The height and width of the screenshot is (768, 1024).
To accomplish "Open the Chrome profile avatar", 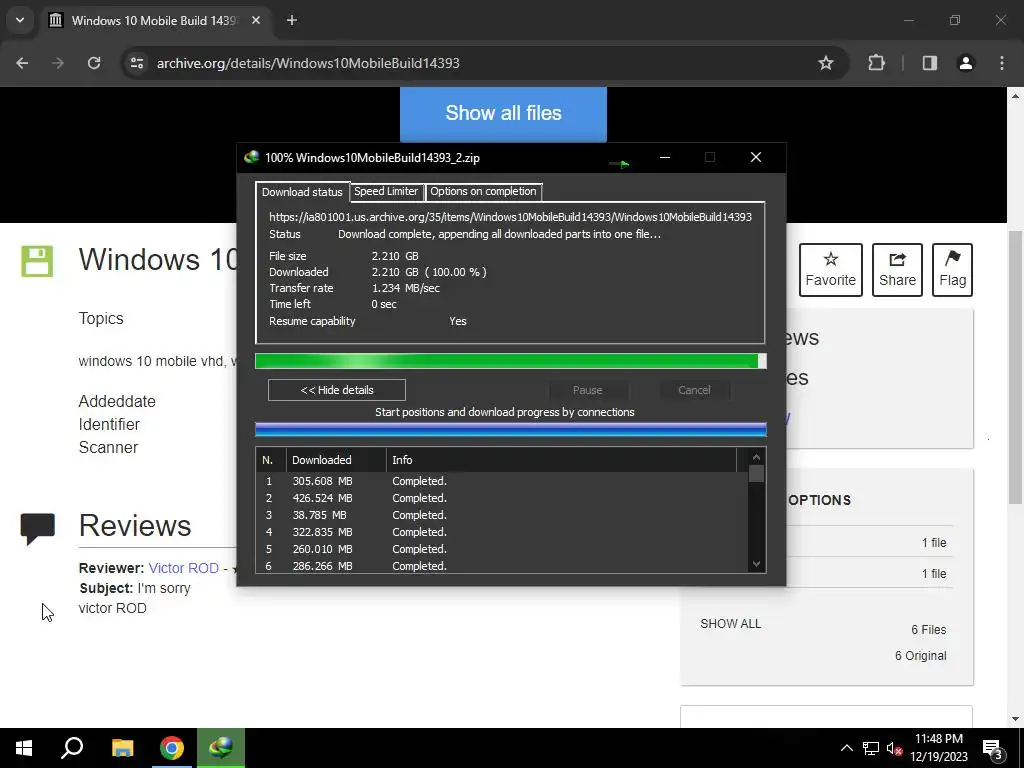I will click(965, 63).
